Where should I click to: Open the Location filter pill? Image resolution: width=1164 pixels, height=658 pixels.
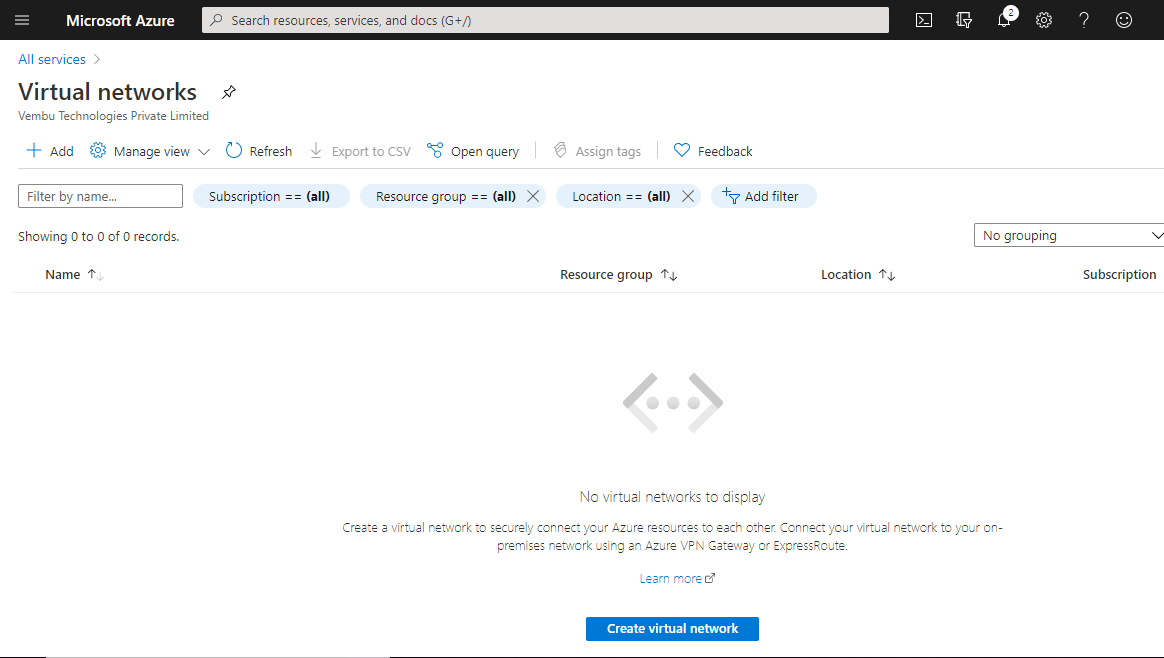click(x=621, y=196)
